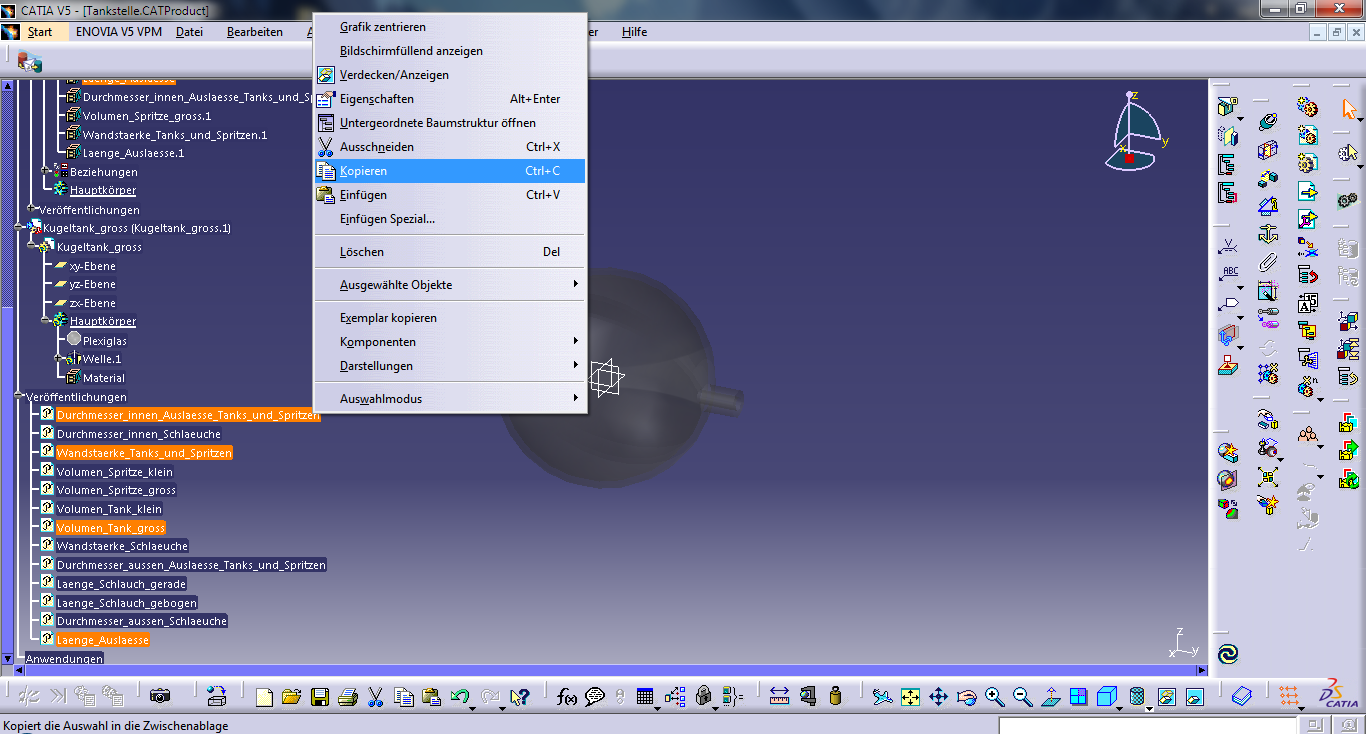Save with the floppy disk icon
The width and height of the screenshot is (1366, 734).
[x=319, y=696]
